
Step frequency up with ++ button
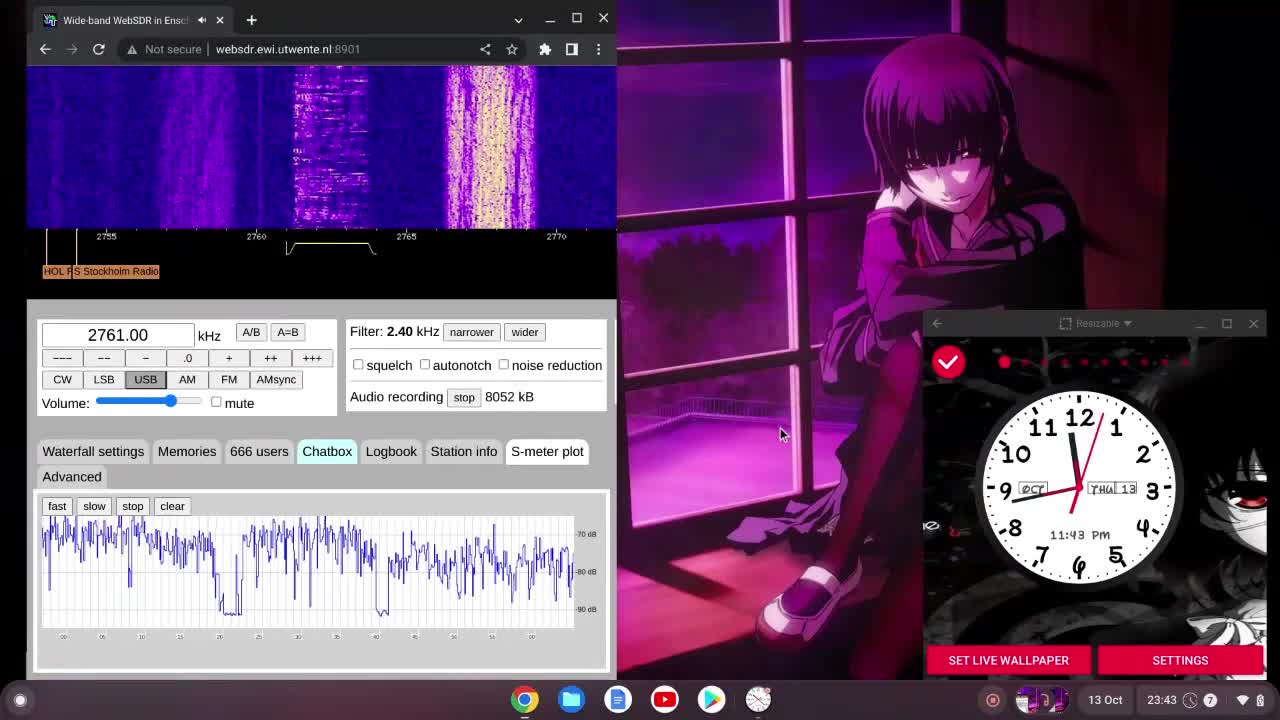pos(270,358)
